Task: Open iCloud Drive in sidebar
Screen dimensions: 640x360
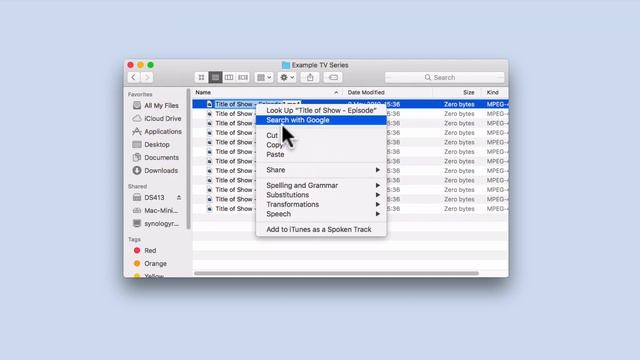Action: coord(157,118)
